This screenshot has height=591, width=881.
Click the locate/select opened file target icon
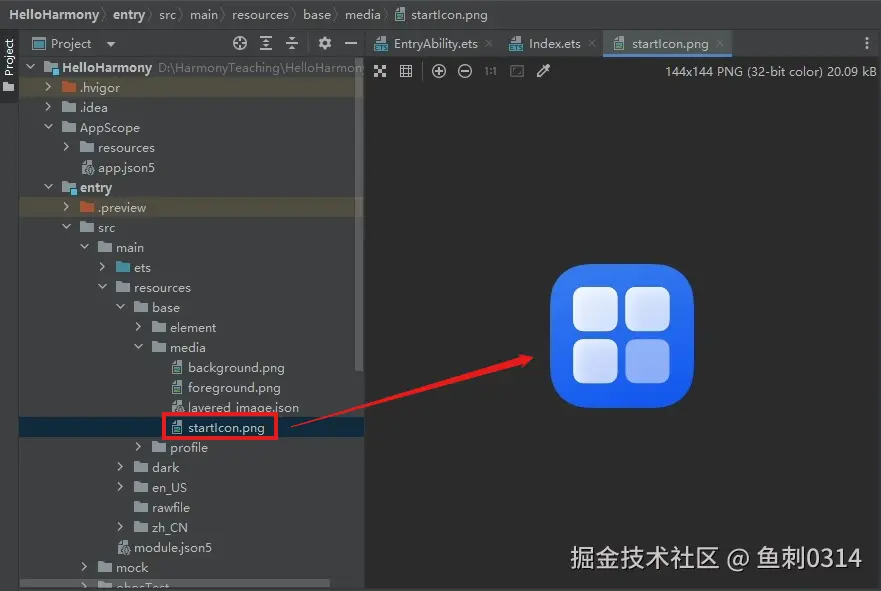240,43
